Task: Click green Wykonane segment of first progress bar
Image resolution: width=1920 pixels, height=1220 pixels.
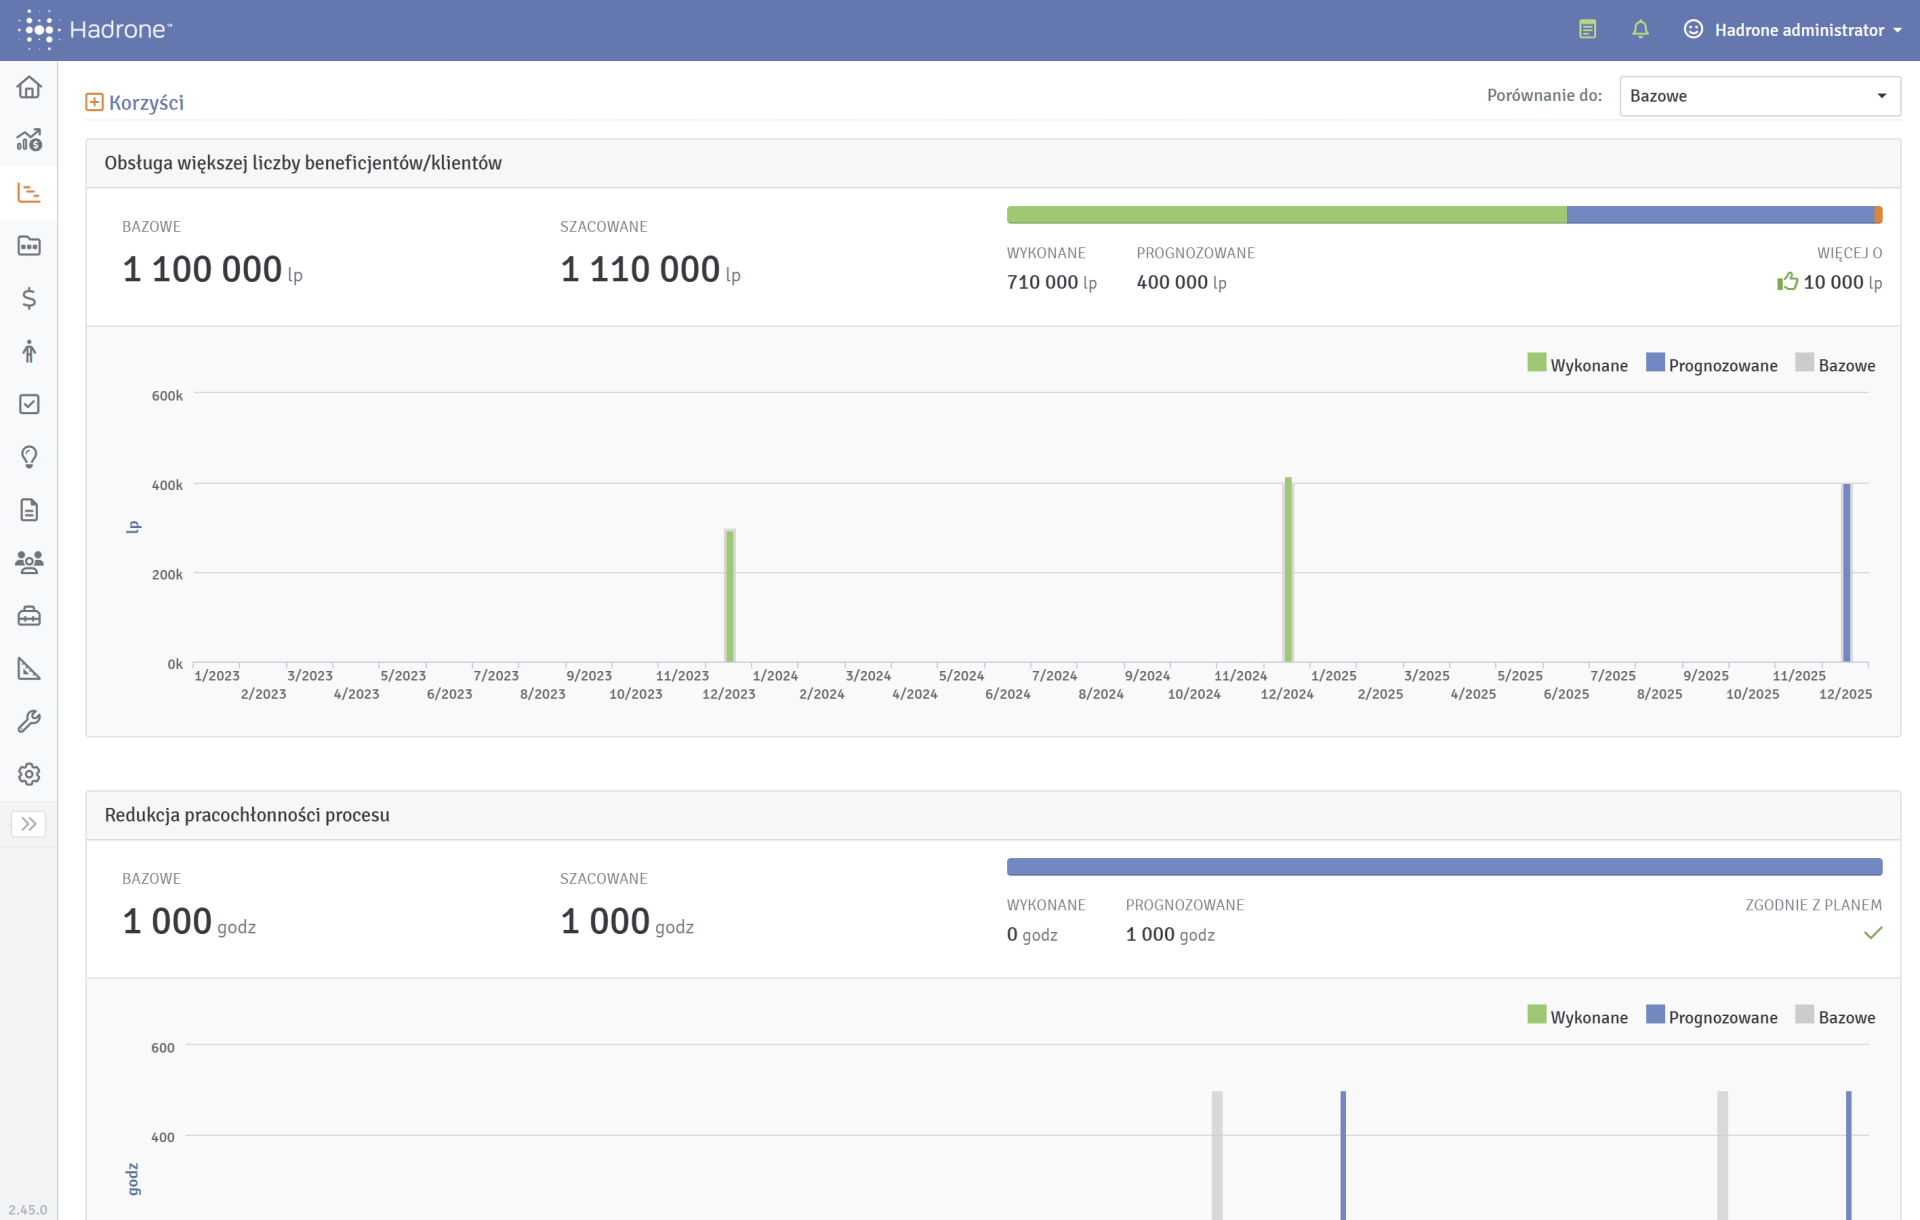Action: pyautogui.click(x=1286, y=215)
